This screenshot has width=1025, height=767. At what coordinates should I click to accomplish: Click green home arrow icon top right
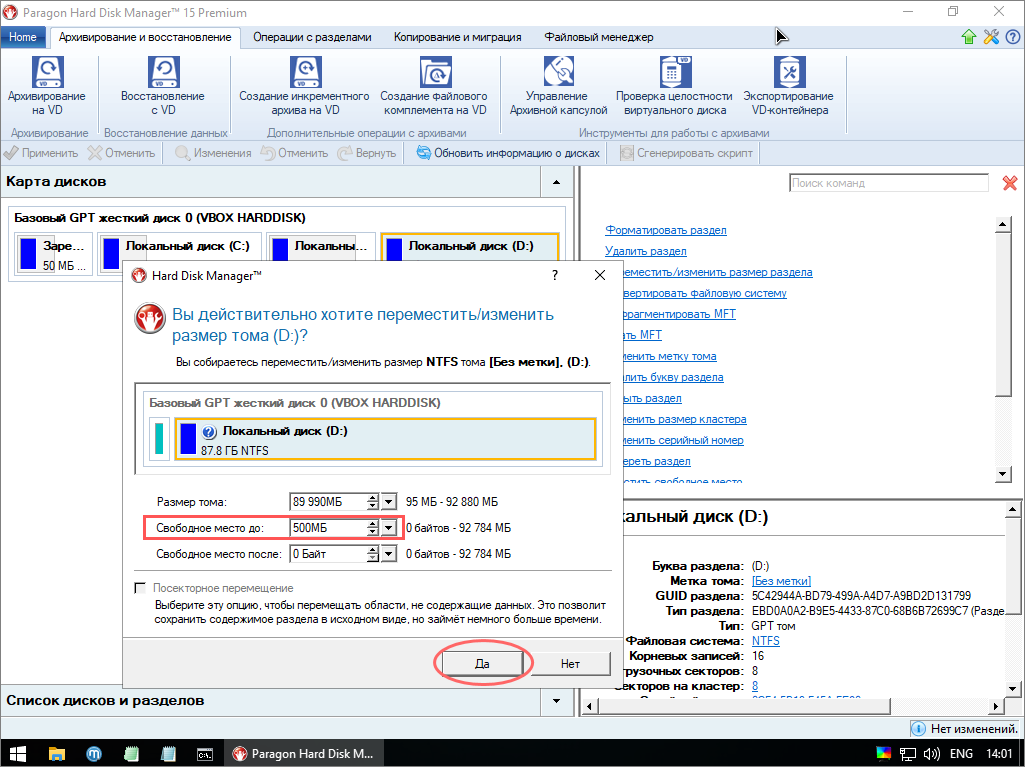pos(969,37)
